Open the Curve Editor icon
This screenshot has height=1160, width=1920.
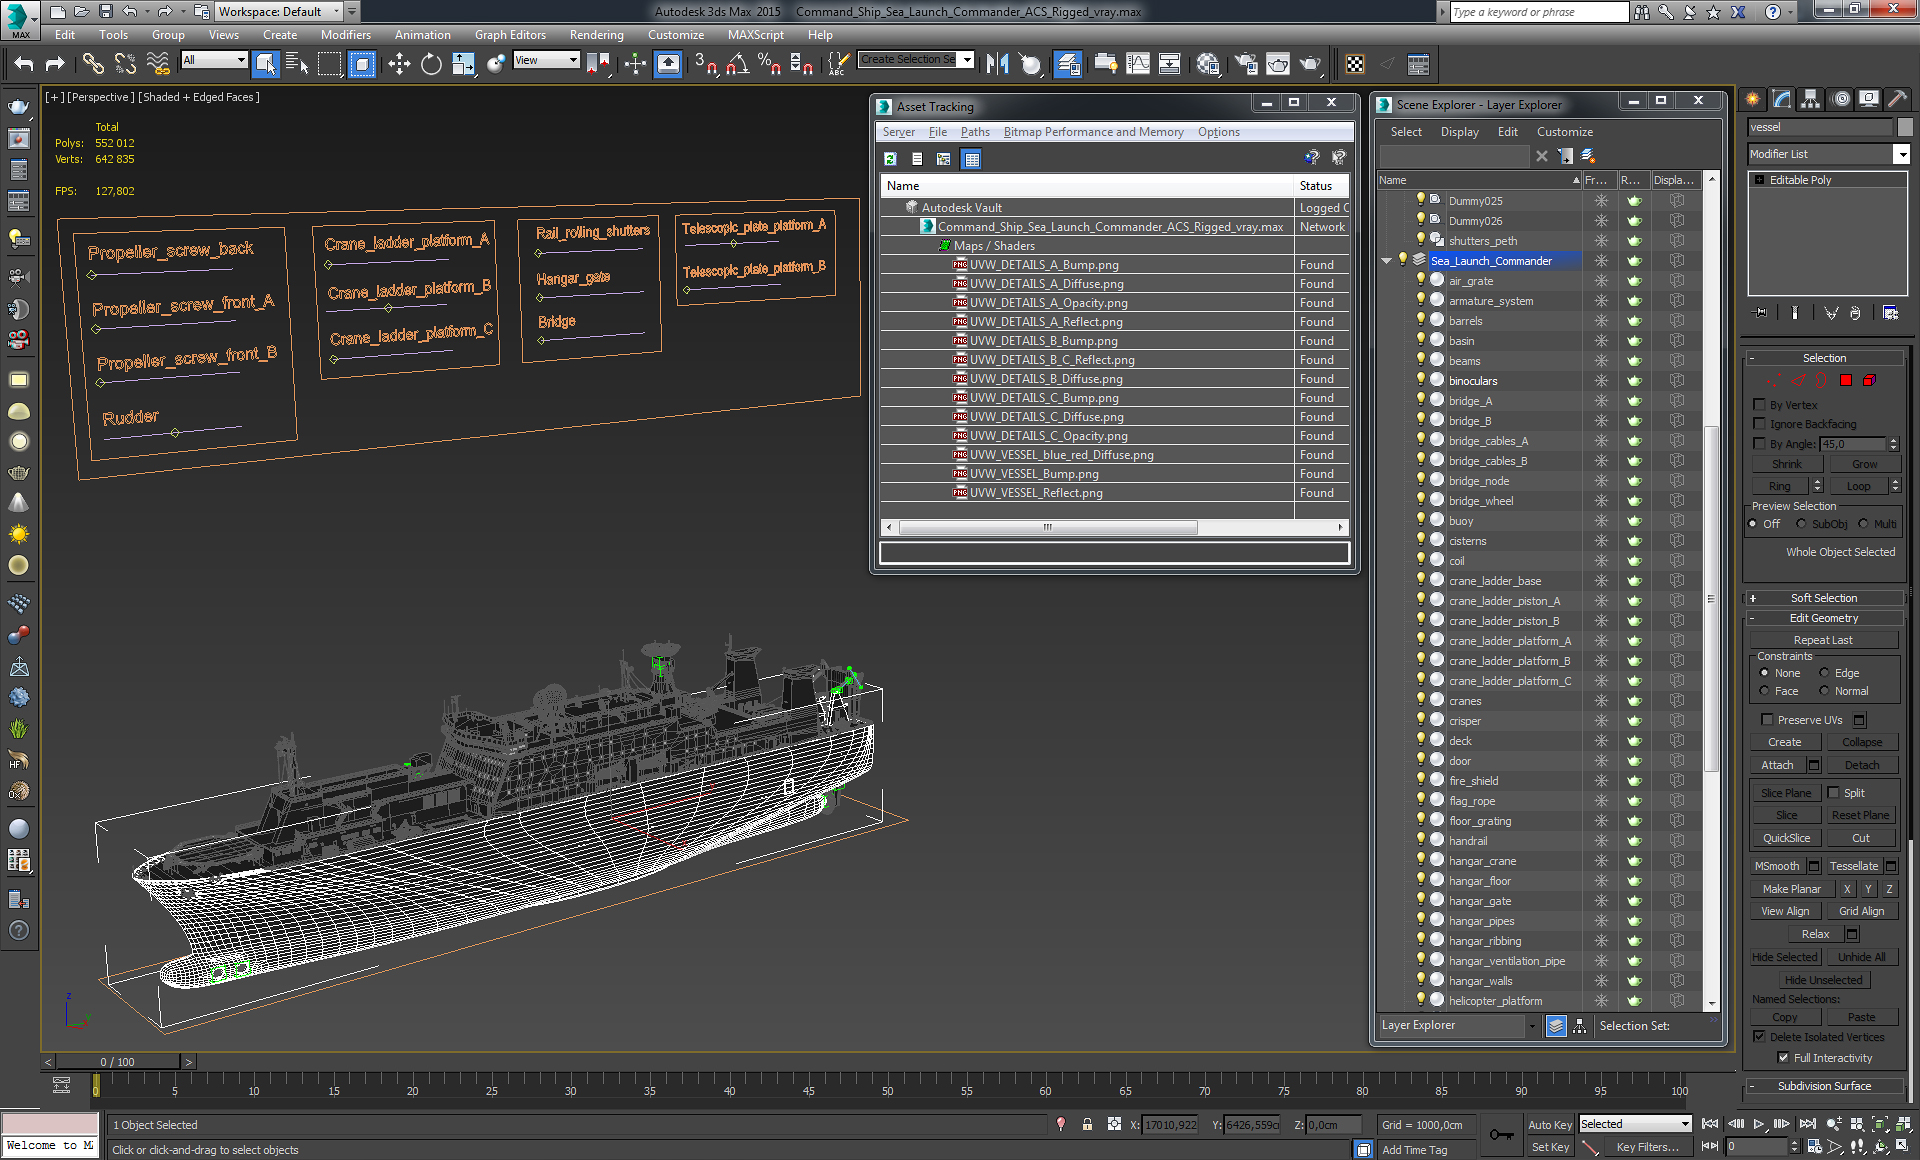pos(1138,64)
